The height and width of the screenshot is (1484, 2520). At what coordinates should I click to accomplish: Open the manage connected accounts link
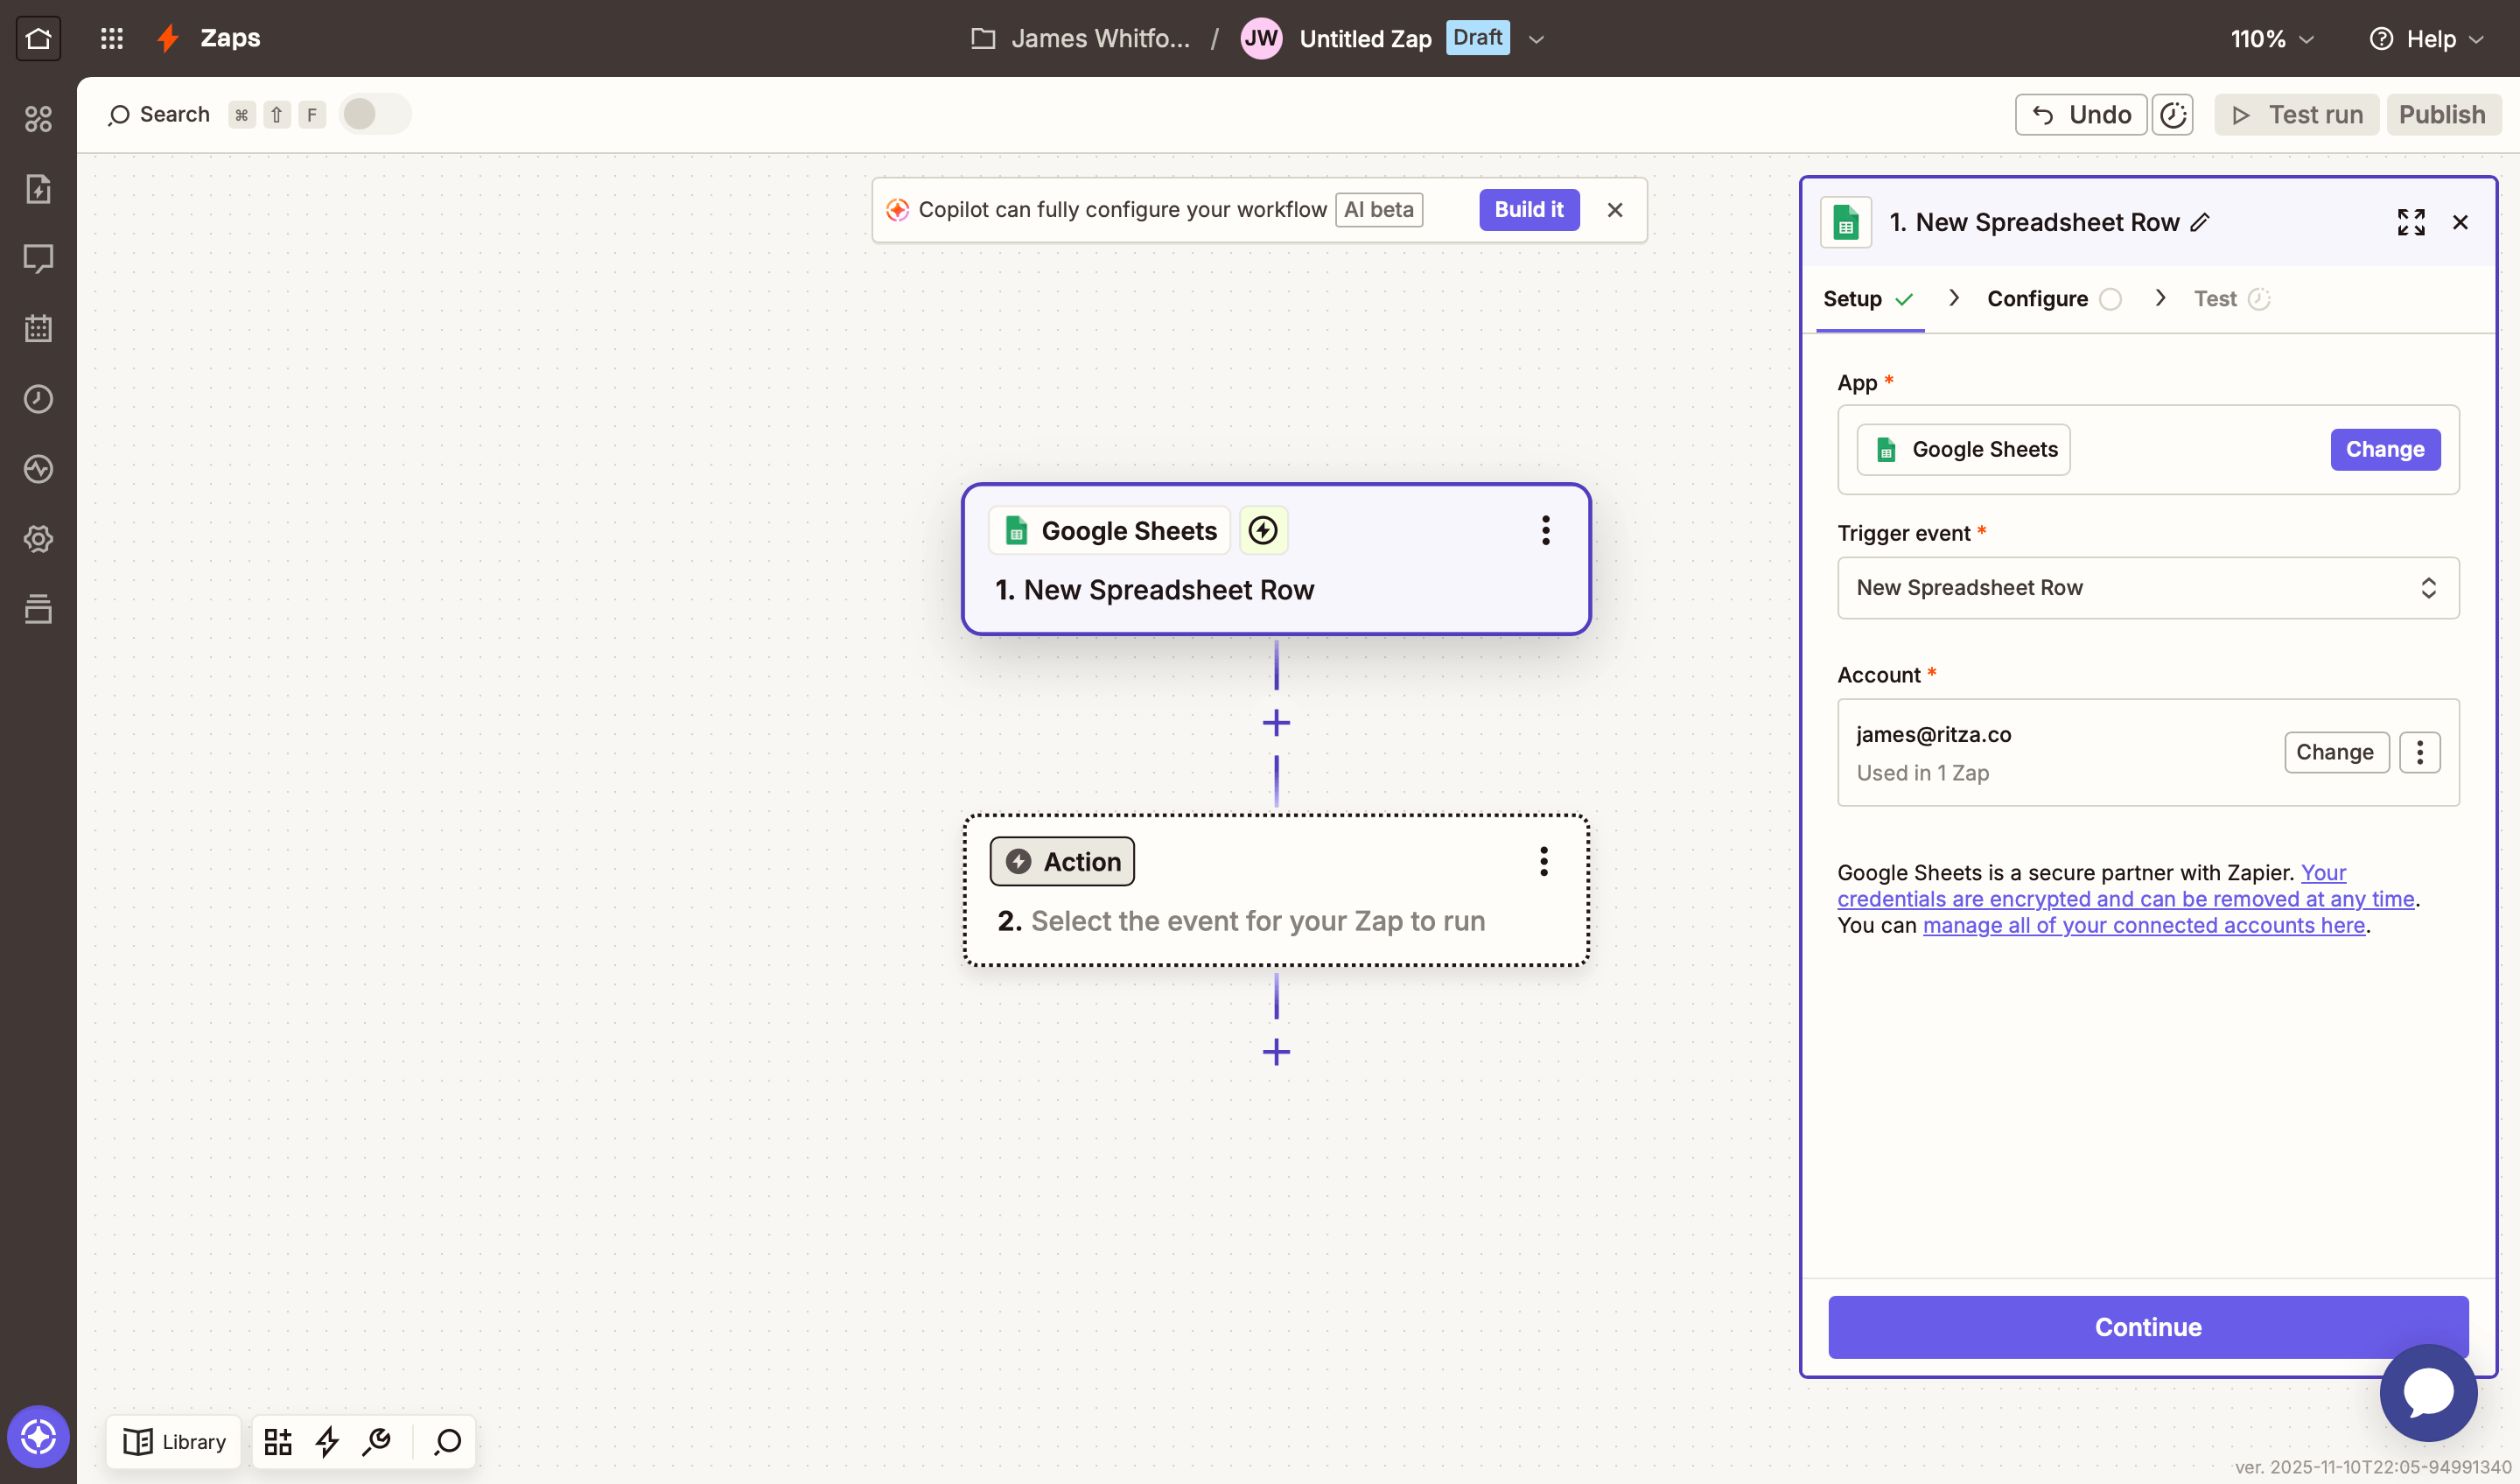click(x=2143, y=926)
